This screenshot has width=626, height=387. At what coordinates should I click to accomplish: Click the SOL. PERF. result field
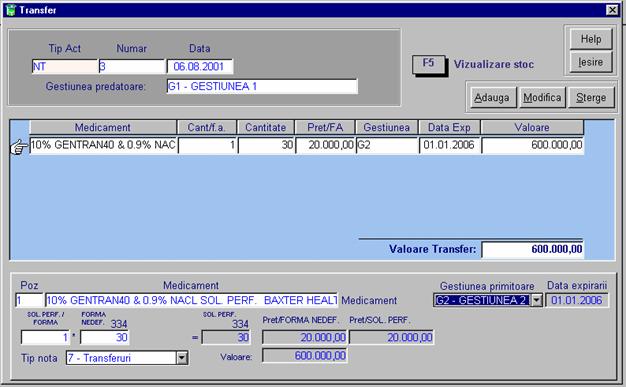[226, 337]
